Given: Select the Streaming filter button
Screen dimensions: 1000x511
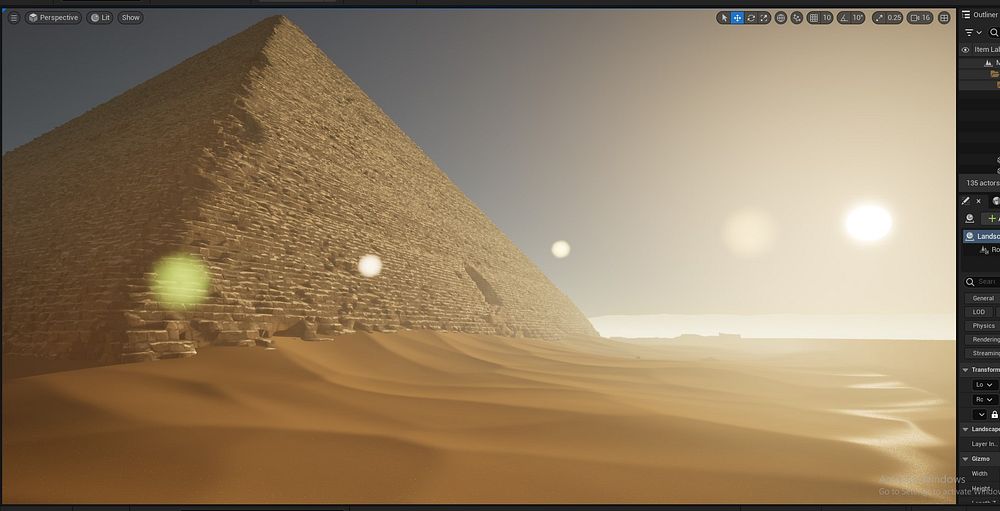Looking at the screenshot, I should click(982, 353).
